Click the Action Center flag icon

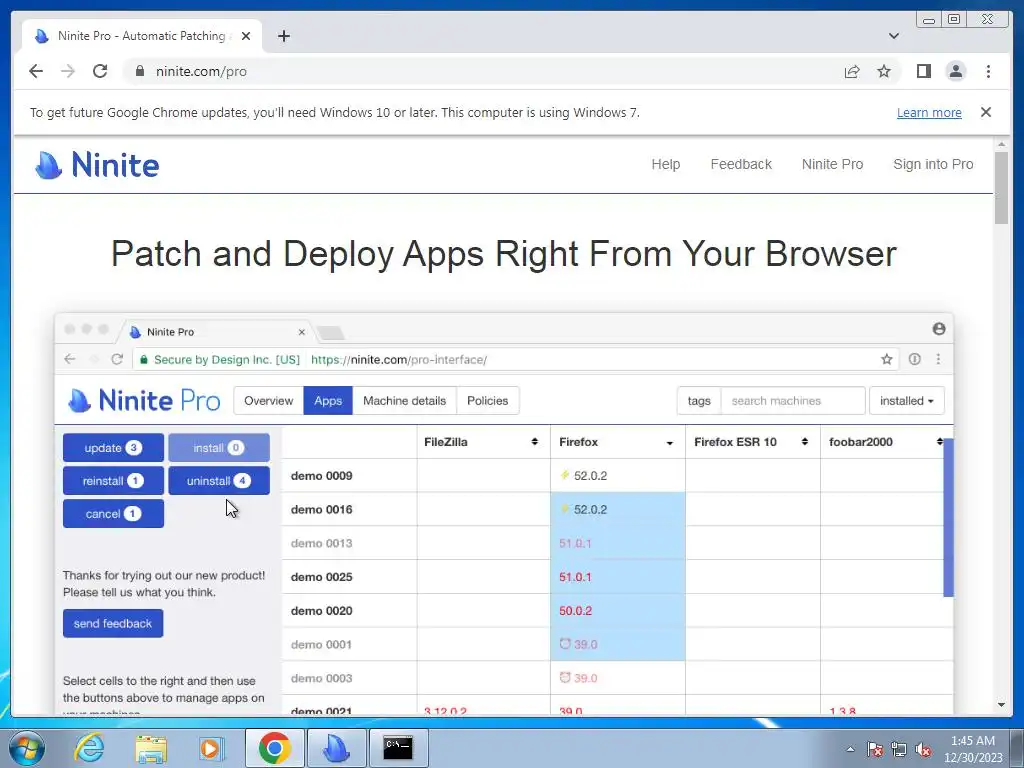pyautogui.click(x=874, y=749)
